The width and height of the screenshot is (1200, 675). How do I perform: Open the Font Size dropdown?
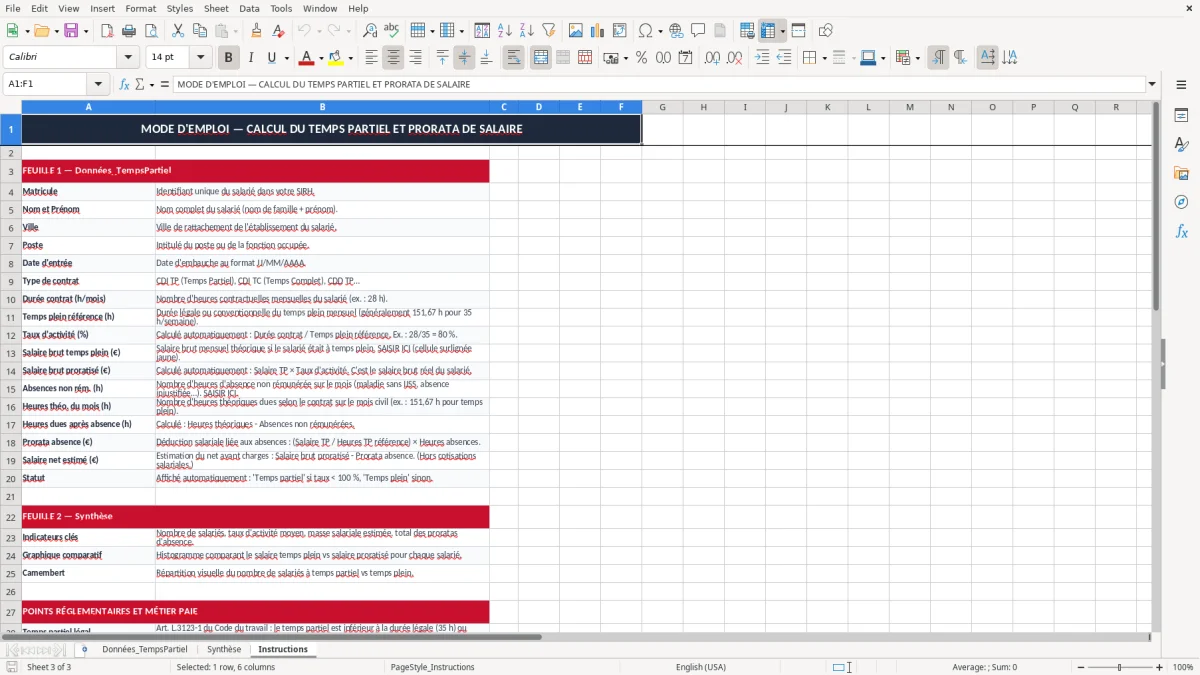[x=201, y=57]
